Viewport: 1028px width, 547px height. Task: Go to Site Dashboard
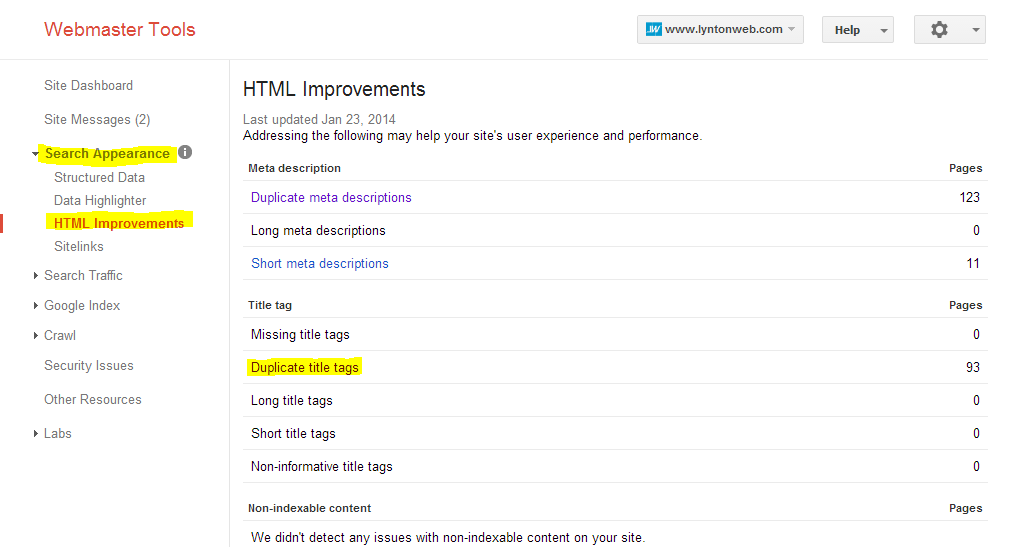[89, 85]
